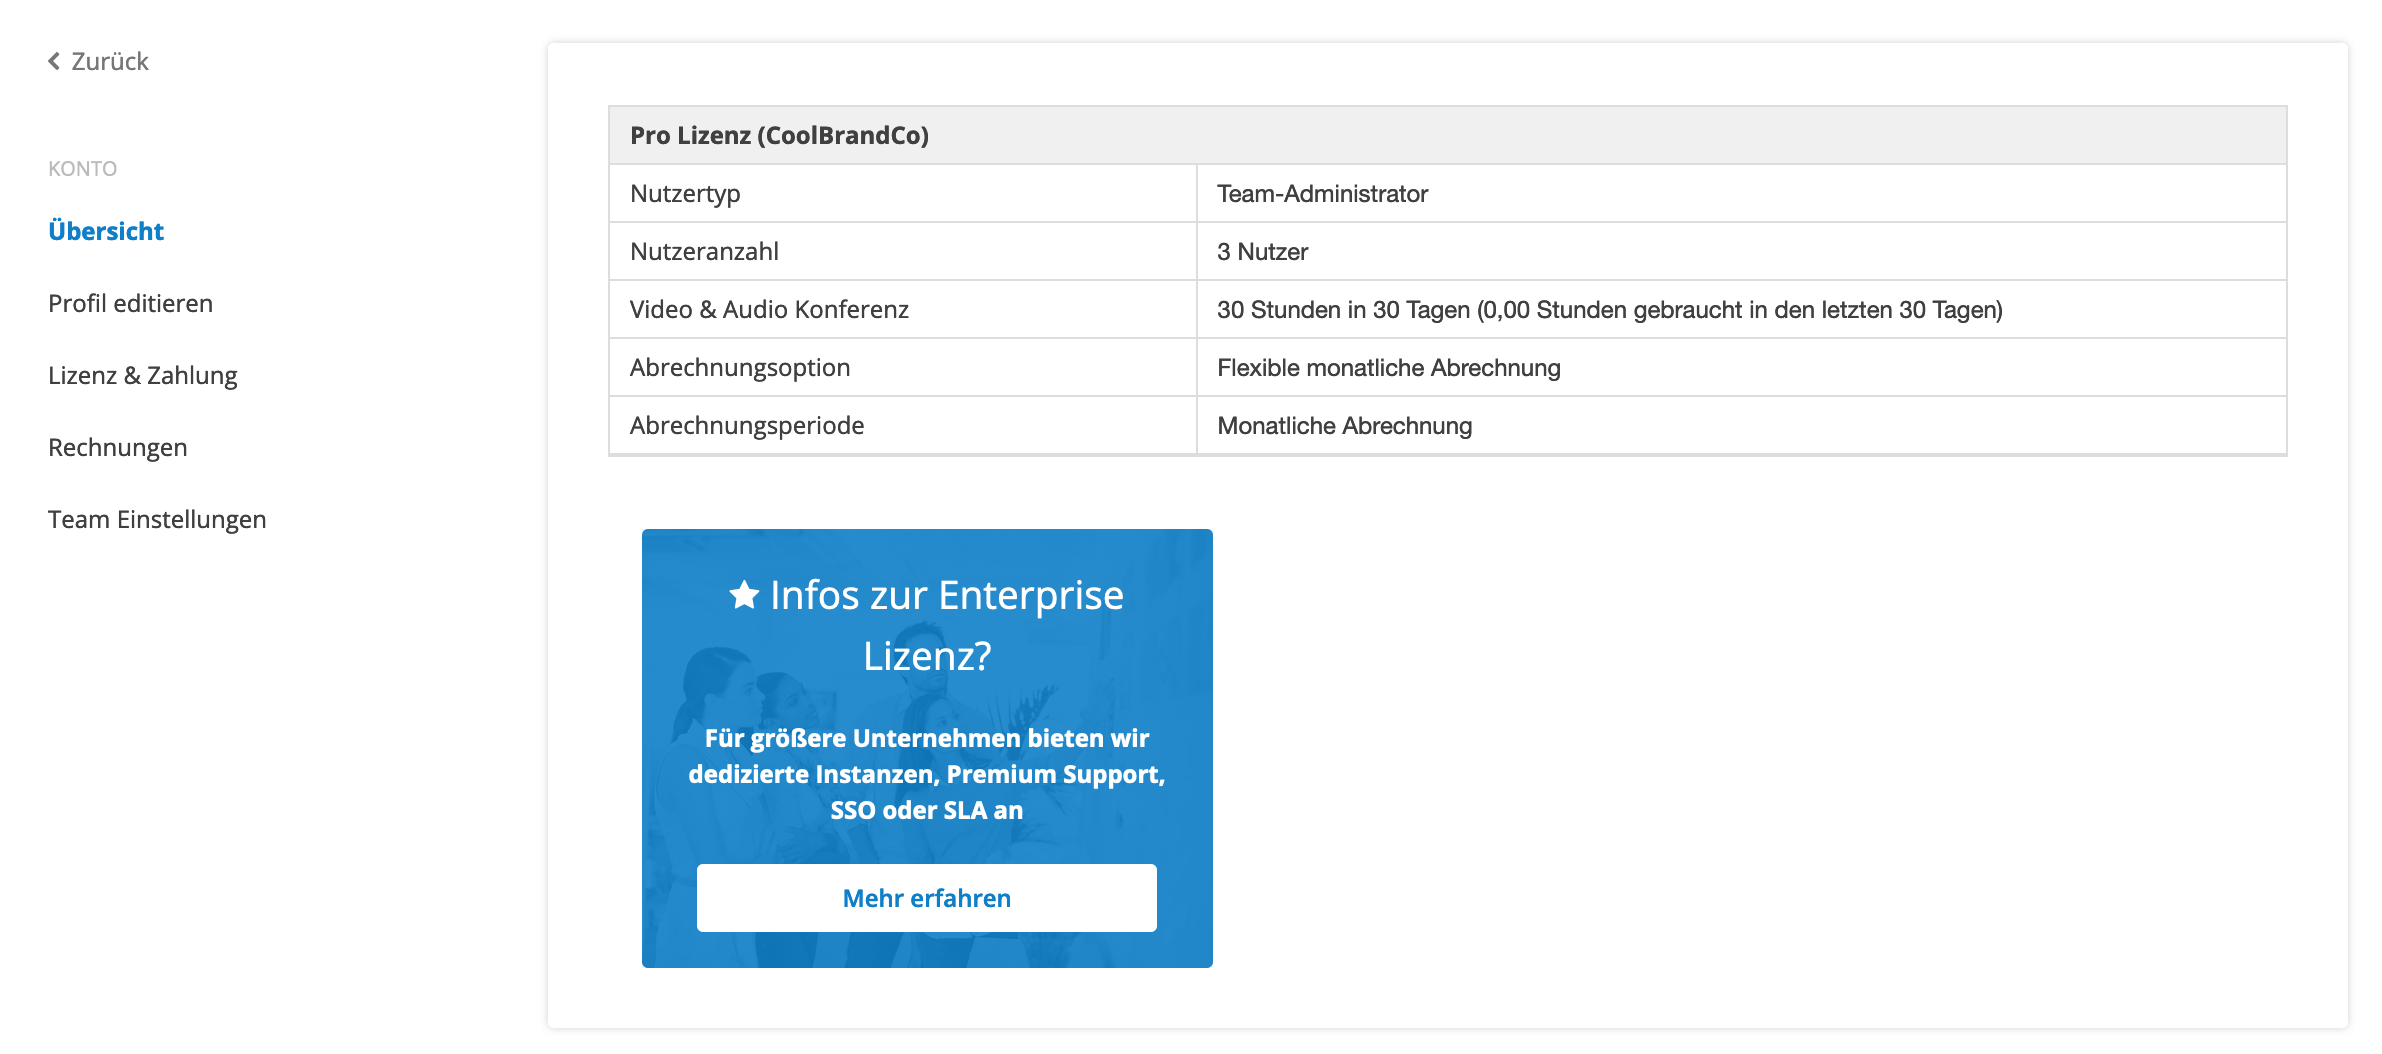Click the Zurück back chevron icon
This screenshot has height=1054, width=2382.
pyautogui.click(x=54, y=61)
